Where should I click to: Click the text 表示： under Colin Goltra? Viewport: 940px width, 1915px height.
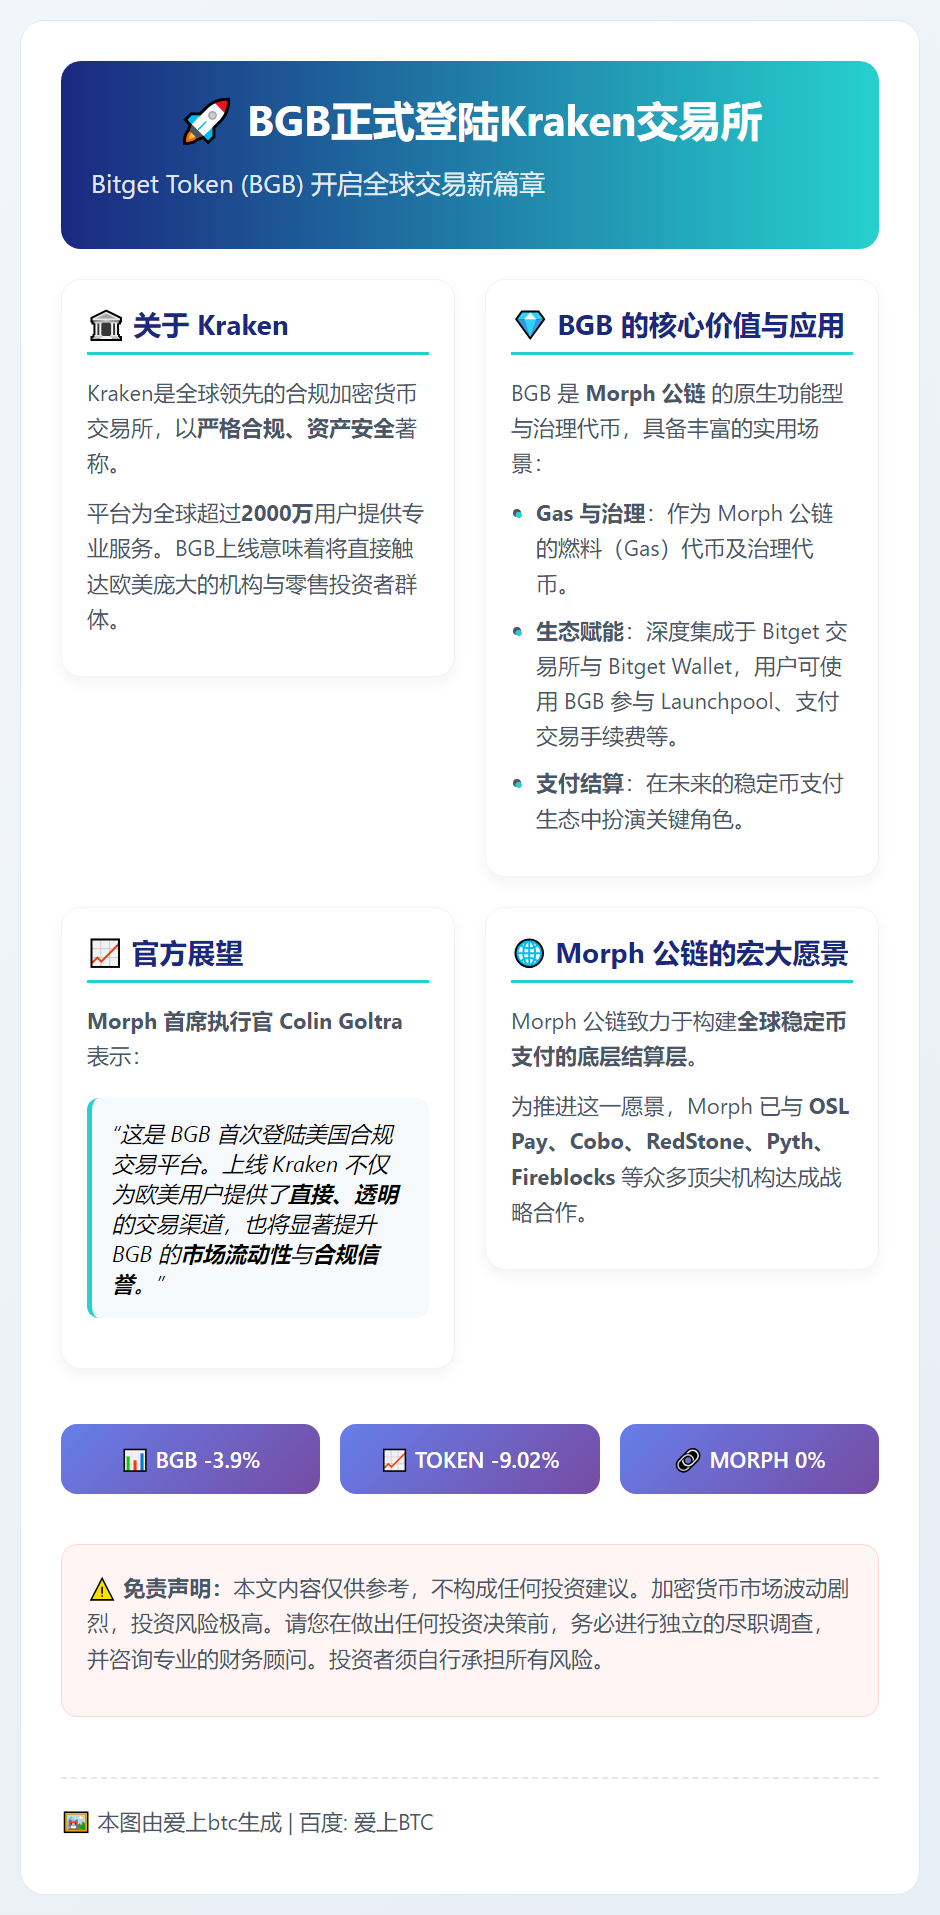click(114, 1057)
